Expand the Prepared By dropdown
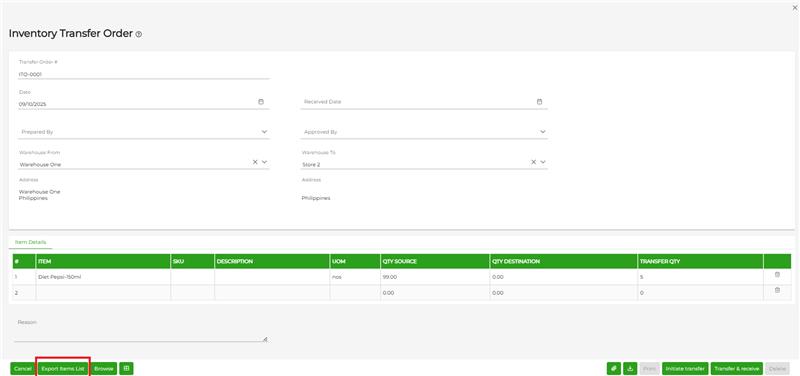The width and height of the screenshot is (800, 376). coord(264,132)
